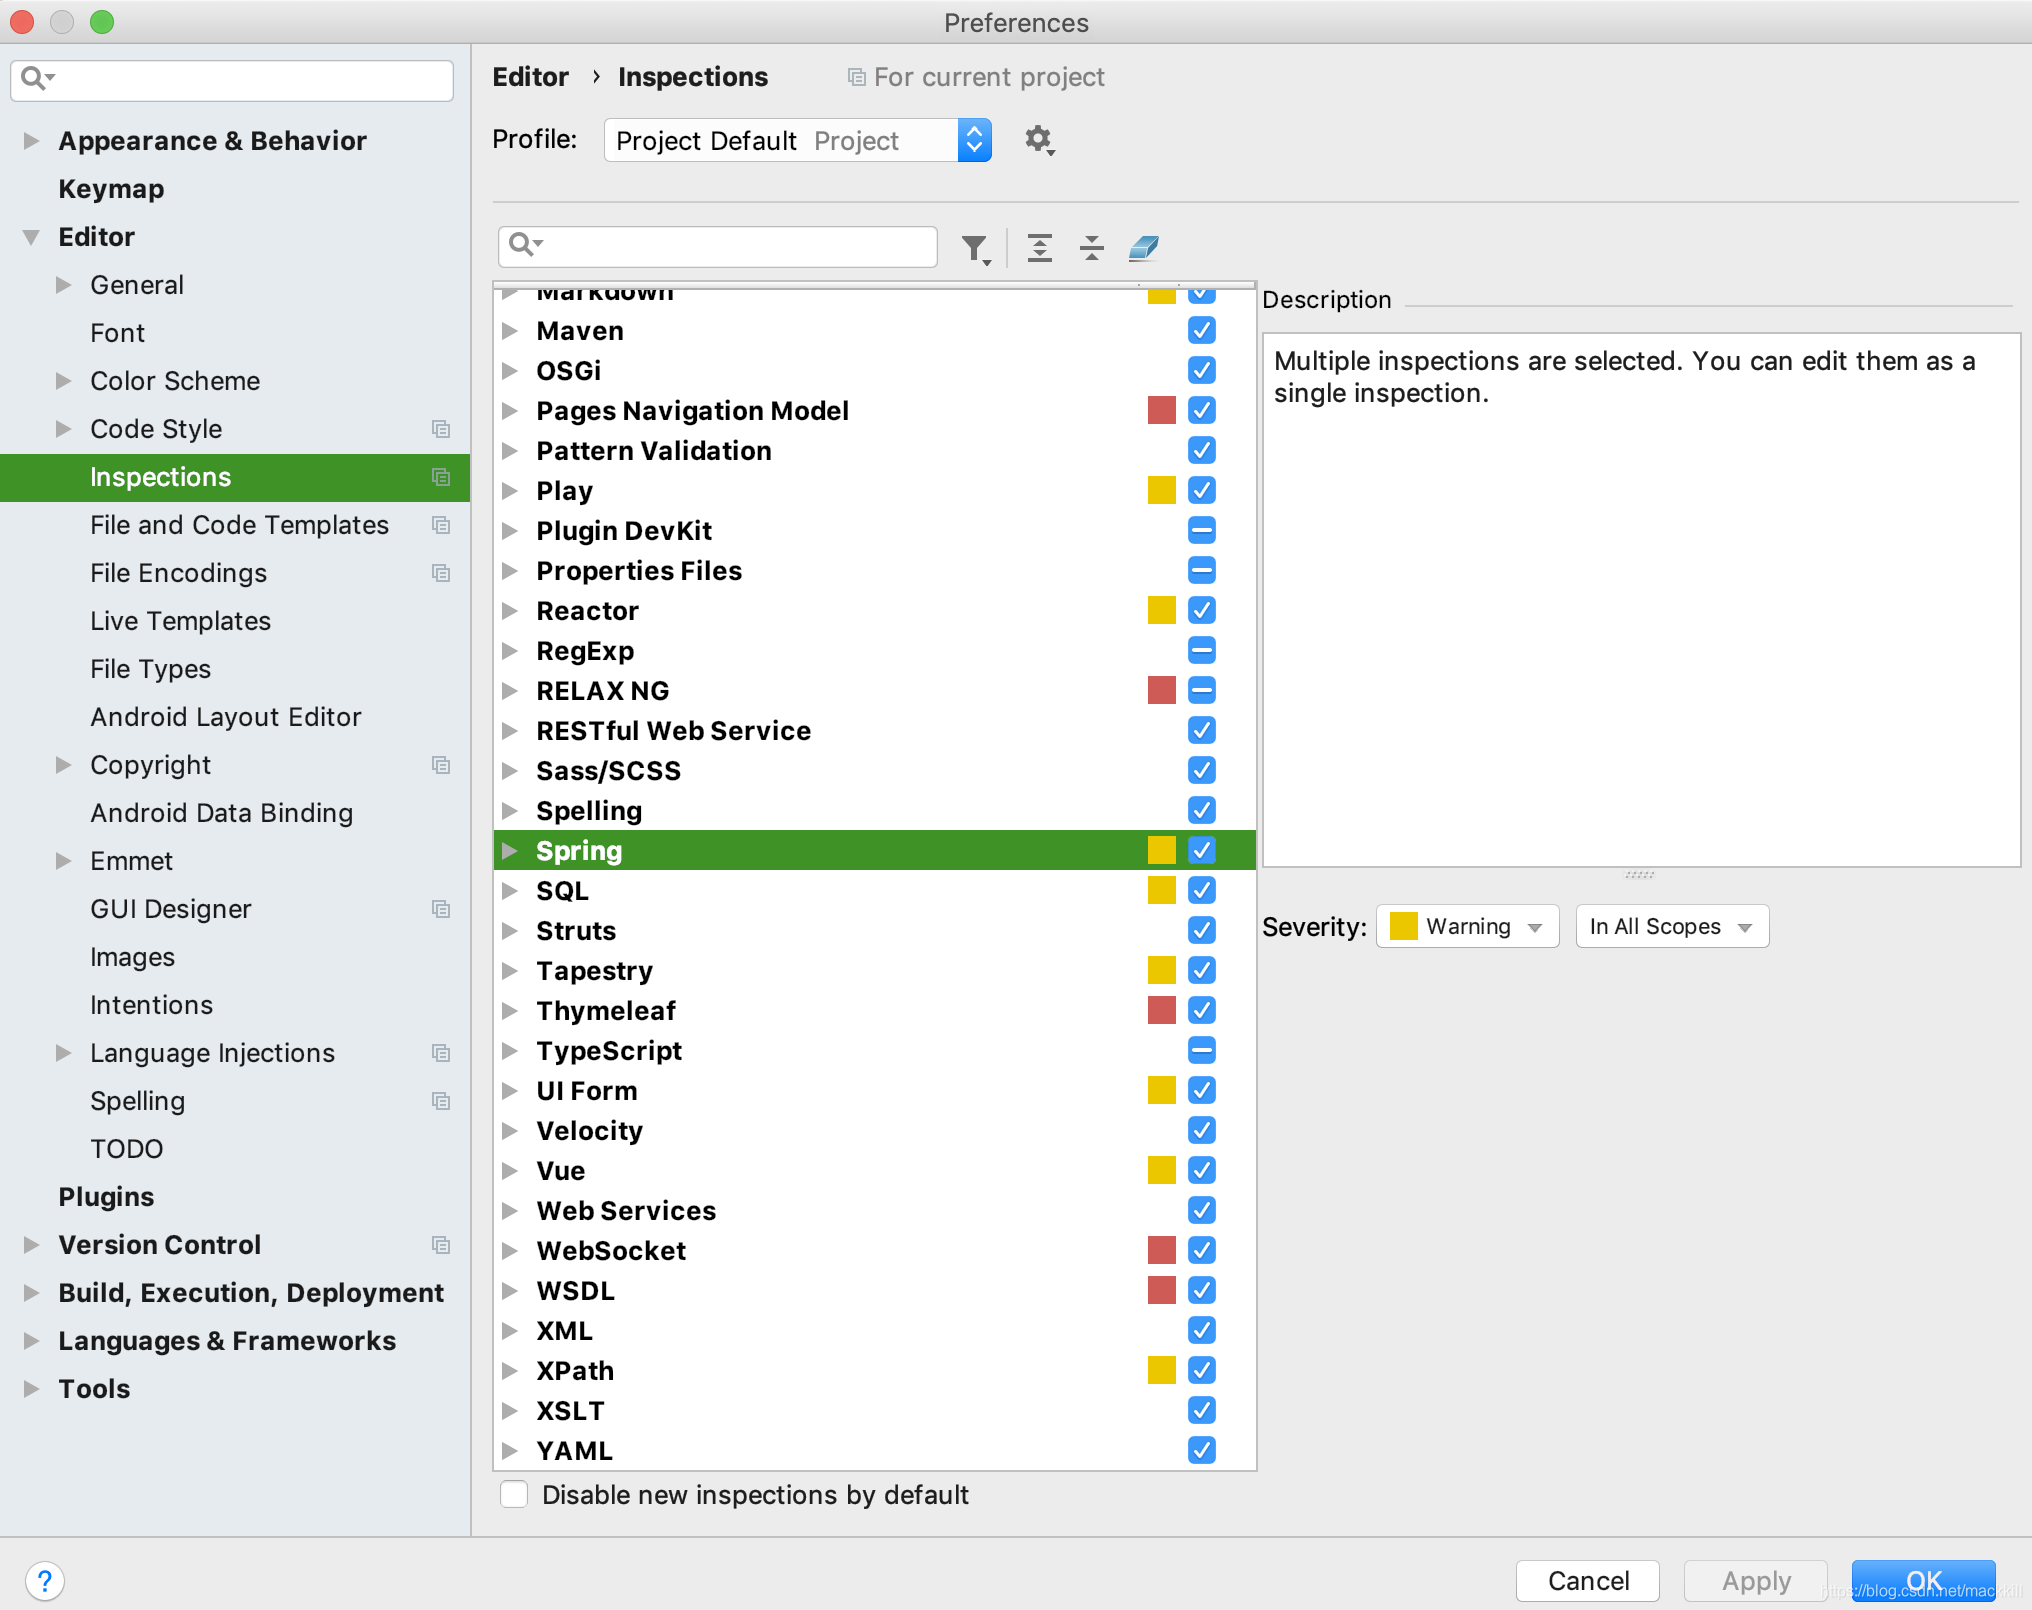Click the Cancel button
The image size is (2032, 1610).
point(1587,1580)
